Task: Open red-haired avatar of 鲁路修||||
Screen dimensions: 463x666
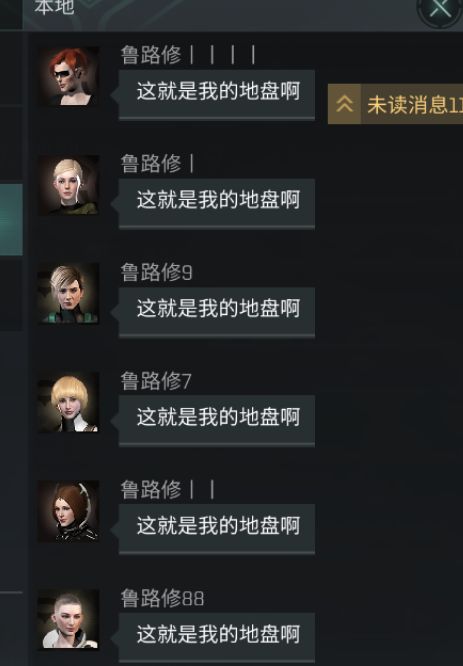Action: (68, 76)
